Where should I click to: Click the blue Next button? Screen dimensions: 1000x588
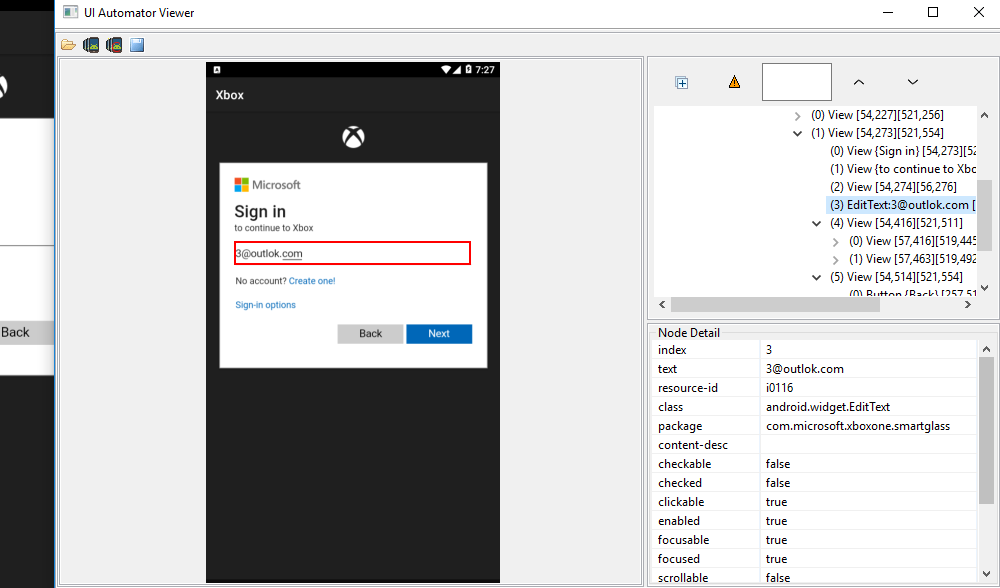click(439, 334)
